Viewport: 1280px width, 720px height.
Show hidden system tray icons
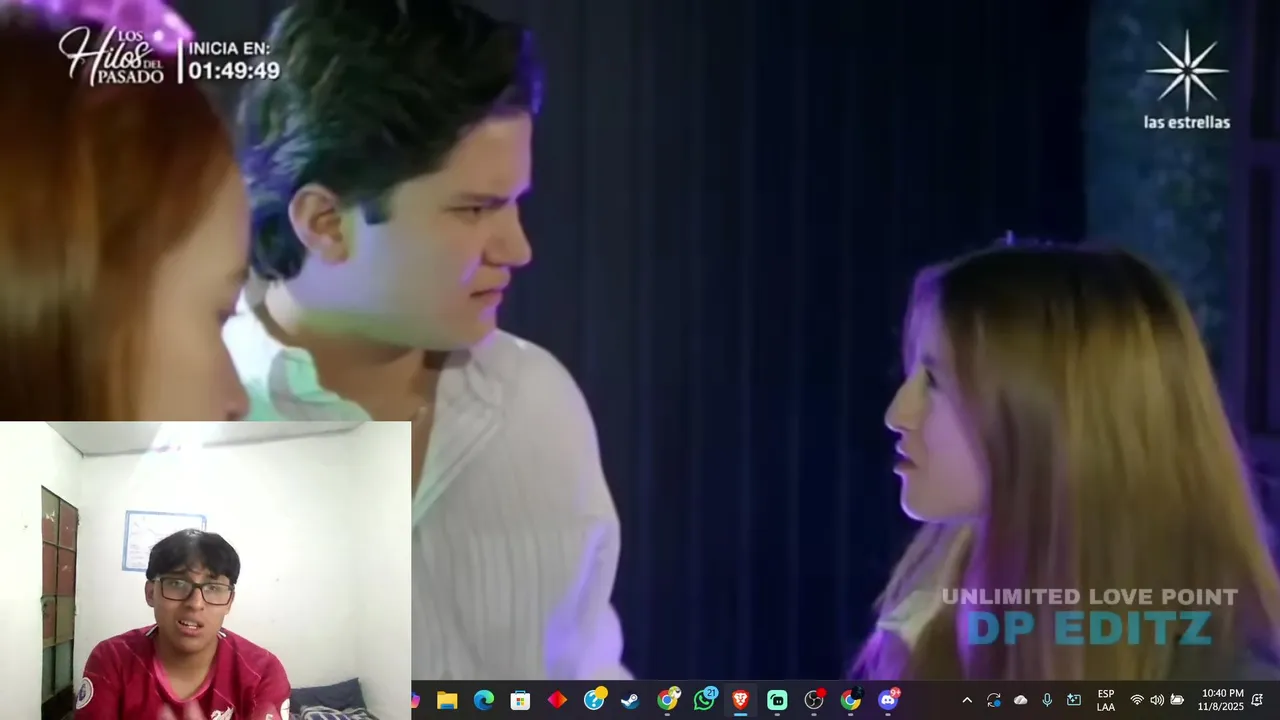click(967, 700)
